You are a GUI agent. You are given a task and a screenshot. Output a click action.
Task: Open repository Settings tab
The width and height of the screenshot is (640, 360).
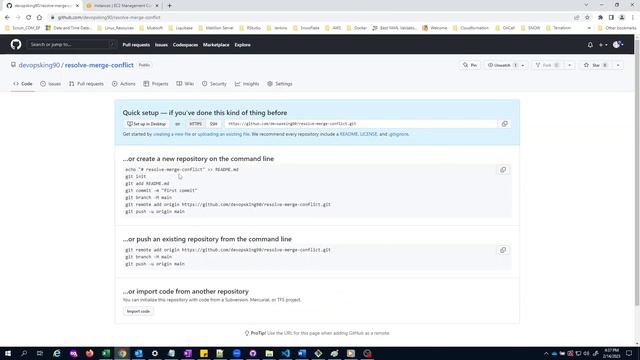pos(280,84)
